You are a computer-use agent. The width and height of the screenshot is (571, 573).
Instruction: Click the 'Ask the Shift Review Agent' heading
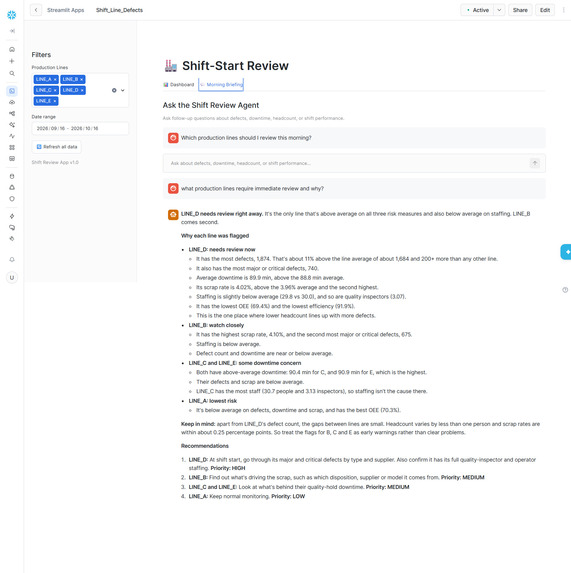coord(211,105)
